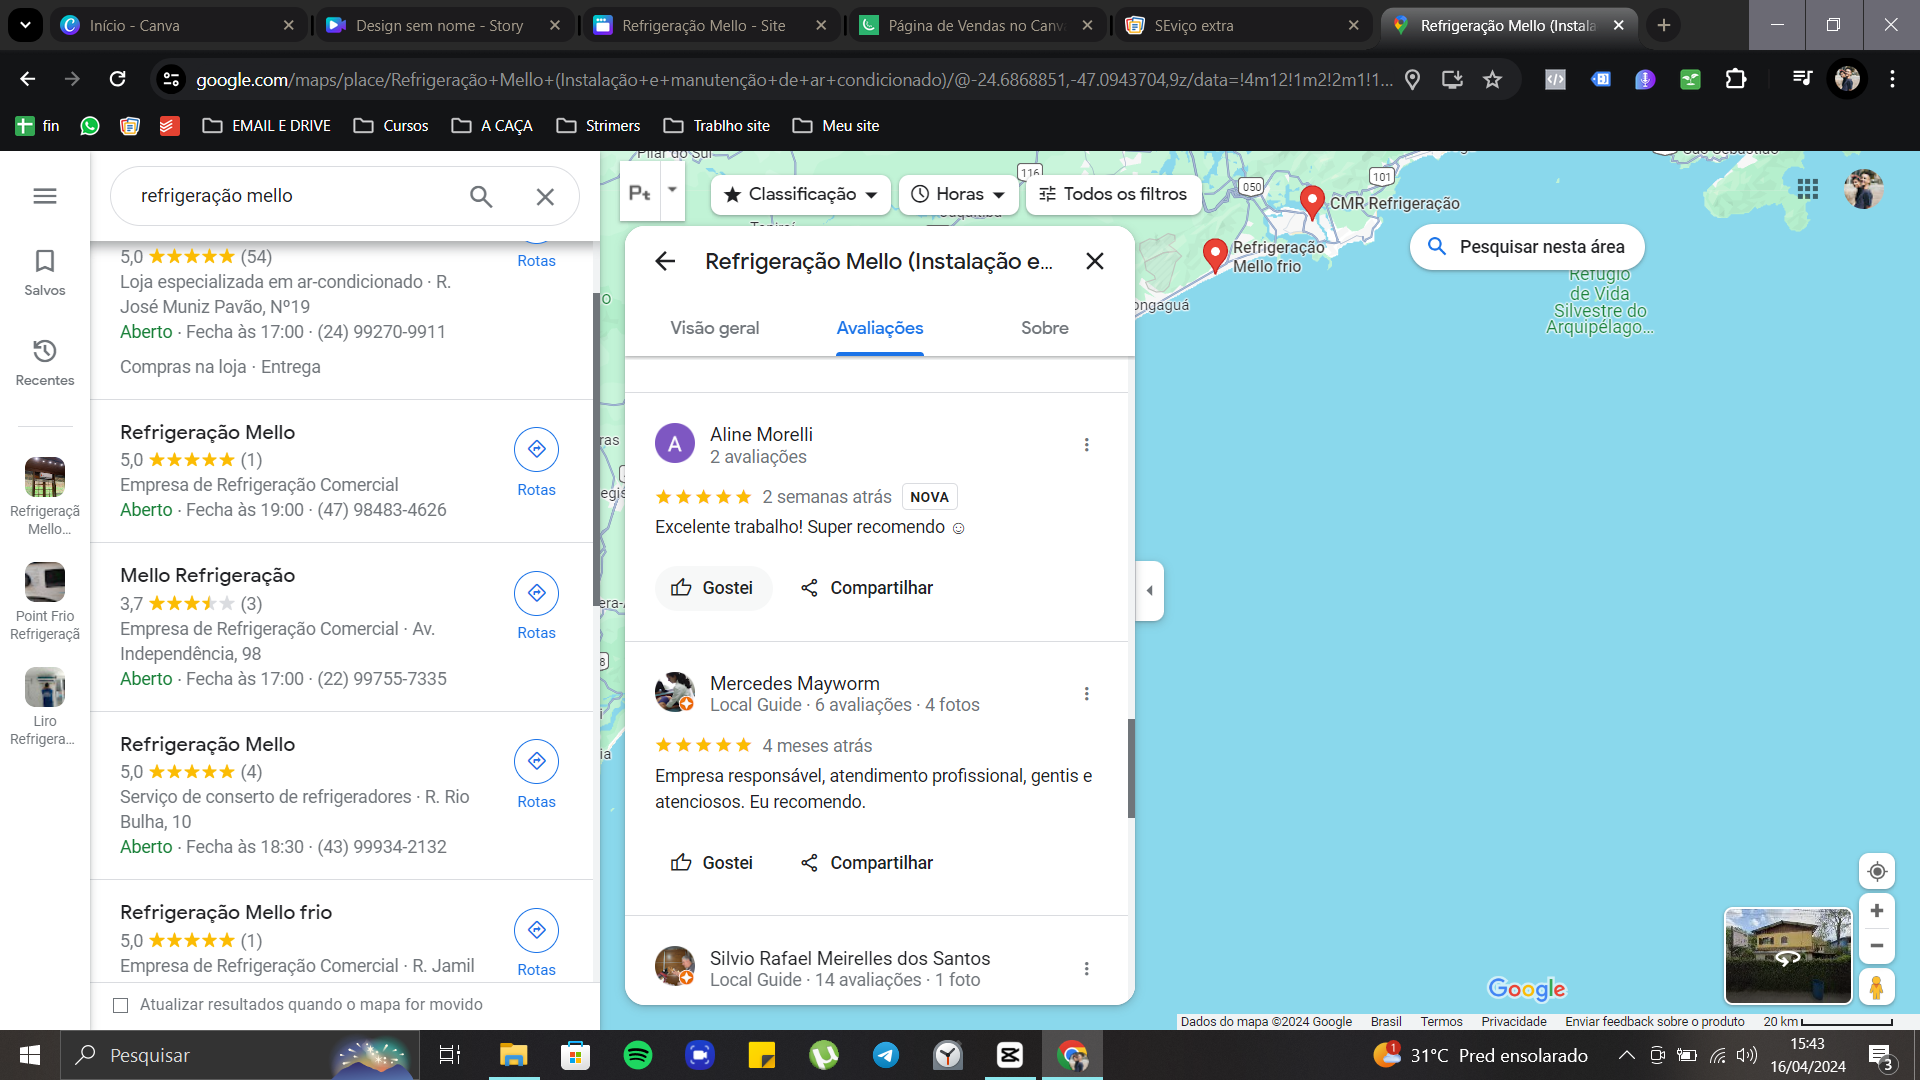The height and width of the screenshot is (1080, 1920).
Task: Open Google apps grid
Action: 1808,189
